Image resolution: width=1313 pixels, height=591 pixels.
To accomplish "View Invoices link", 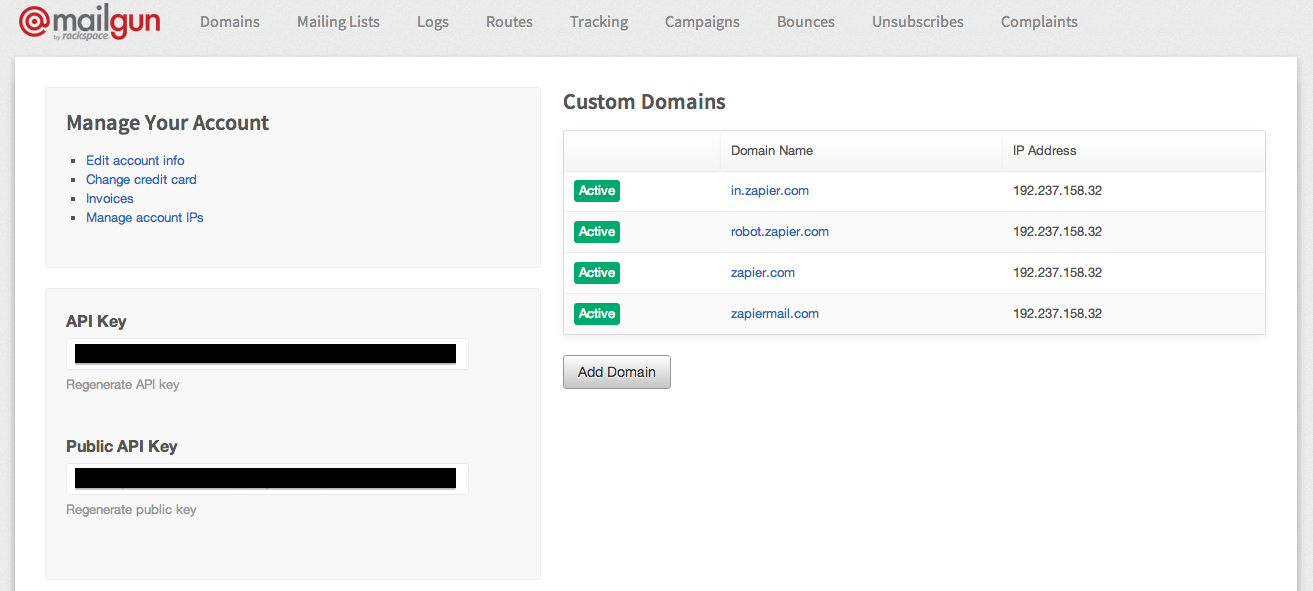I will point(110,198).
